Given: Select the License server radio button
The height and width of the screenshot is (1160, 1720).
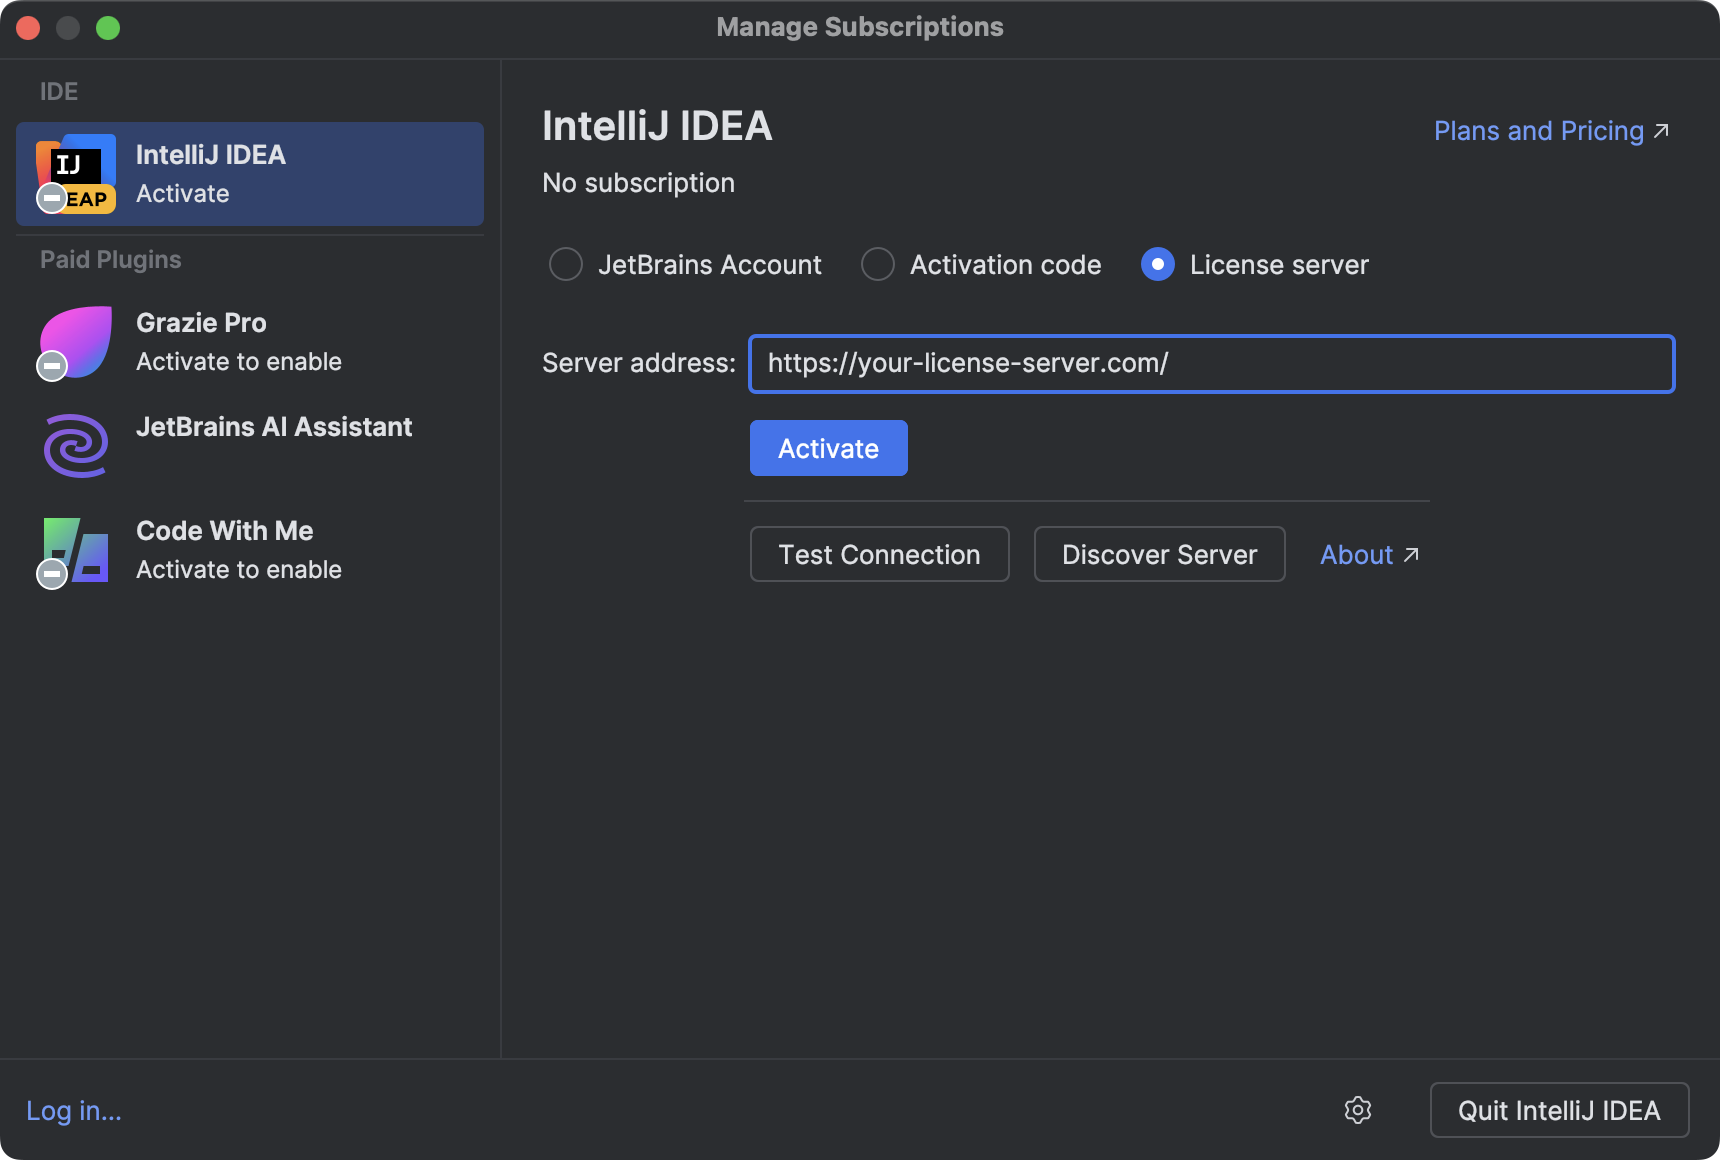Looking at the screenshot, I should [1157, 264].
